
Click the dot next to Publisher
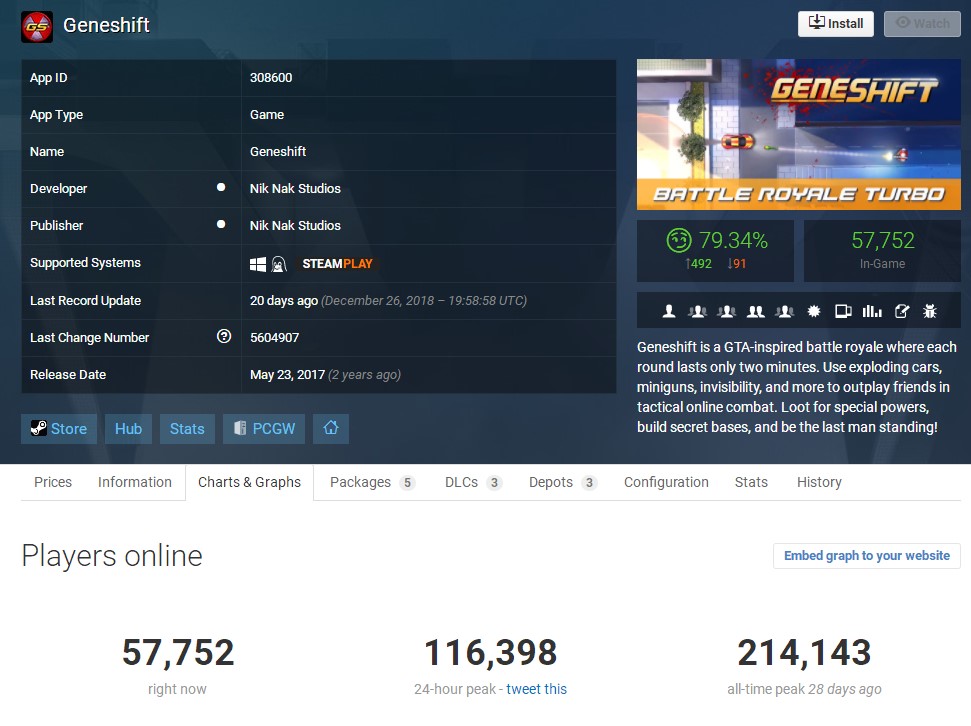click(x=220, y=224)
